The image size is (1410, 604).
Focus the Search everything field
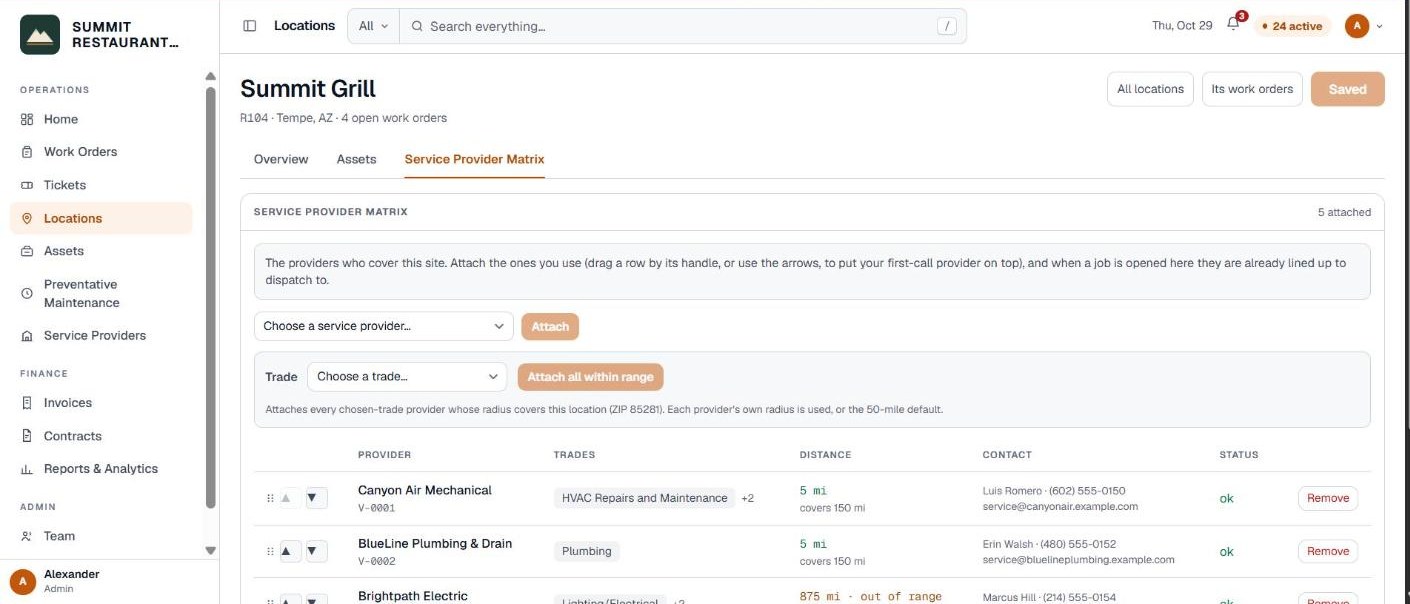(682, 27)
